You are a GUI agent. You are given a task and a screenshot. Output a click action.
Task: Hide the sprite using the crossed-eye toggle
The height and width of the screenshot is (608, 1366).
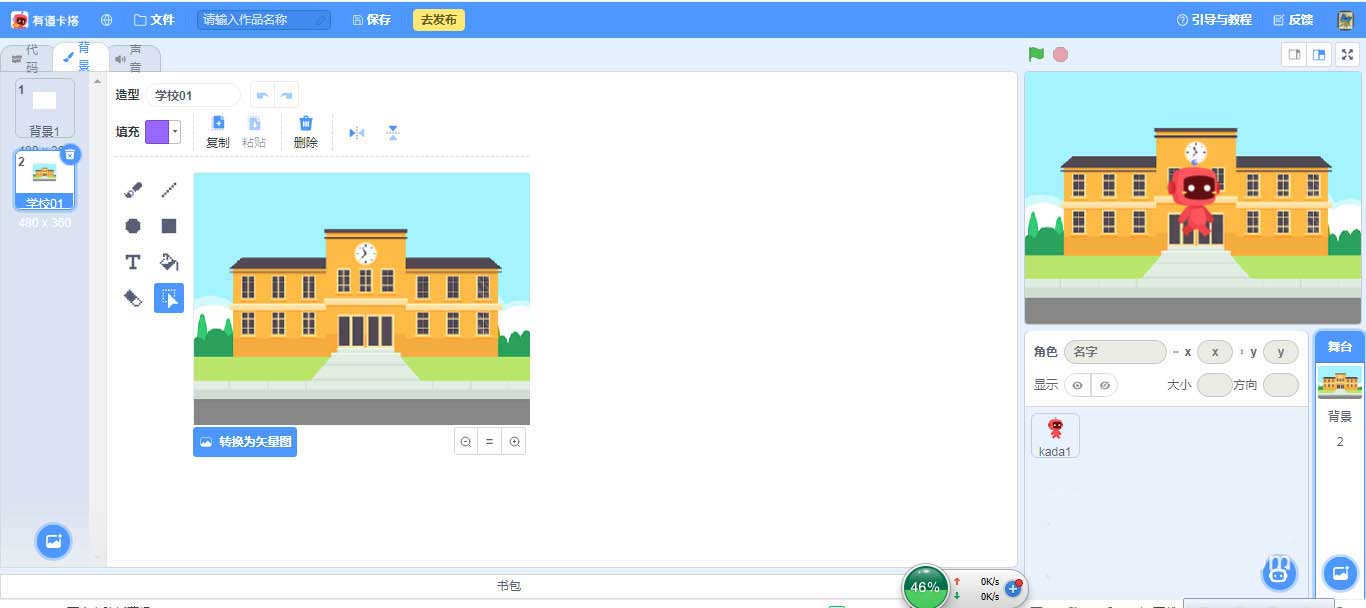click(x=1106, y=385)
